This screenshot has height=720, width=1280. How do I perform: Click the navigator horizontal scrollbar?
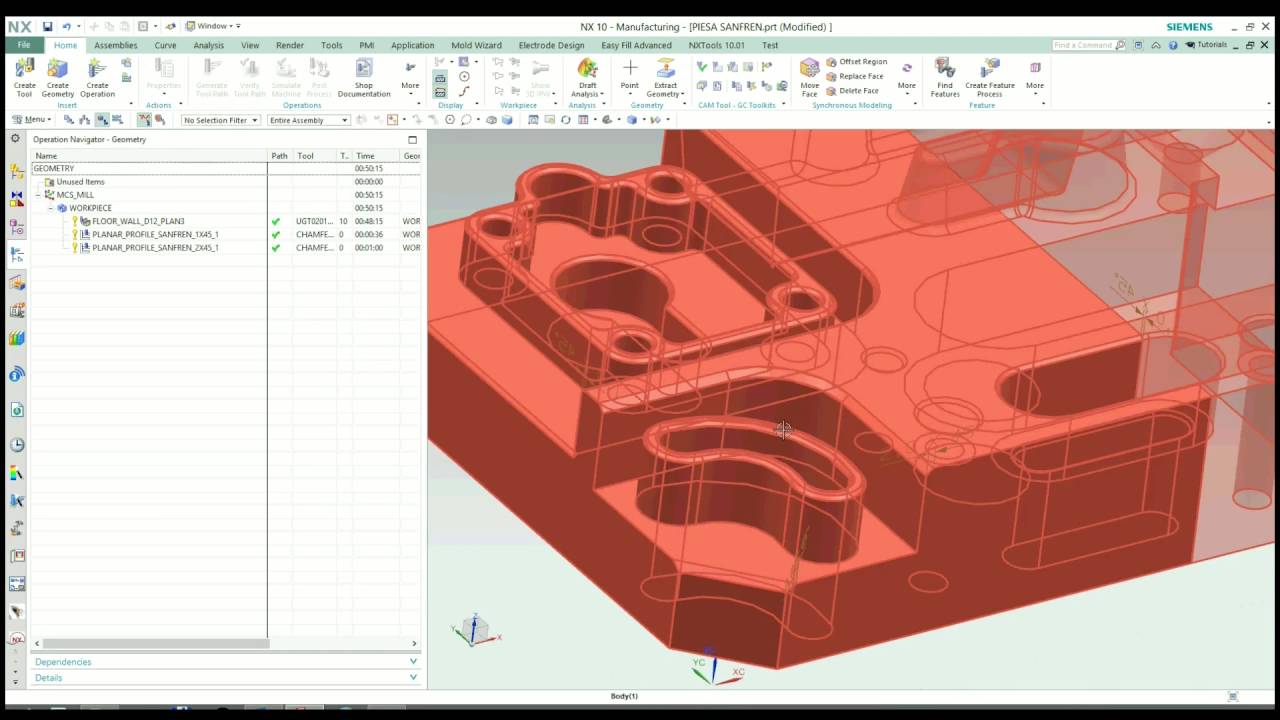click(x=155, y=643)
